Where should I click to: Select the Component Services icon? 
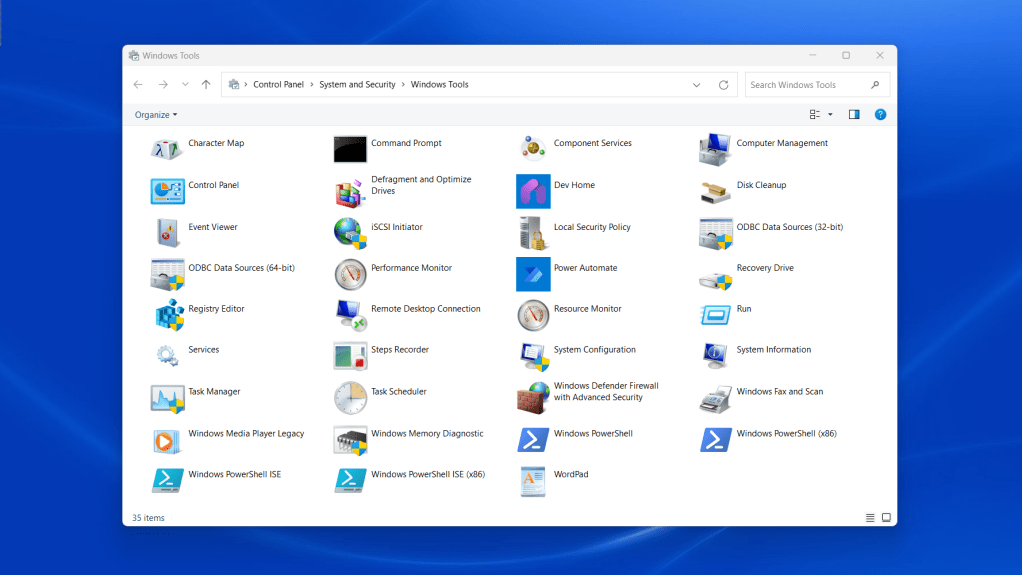click(x=533, y=149)
